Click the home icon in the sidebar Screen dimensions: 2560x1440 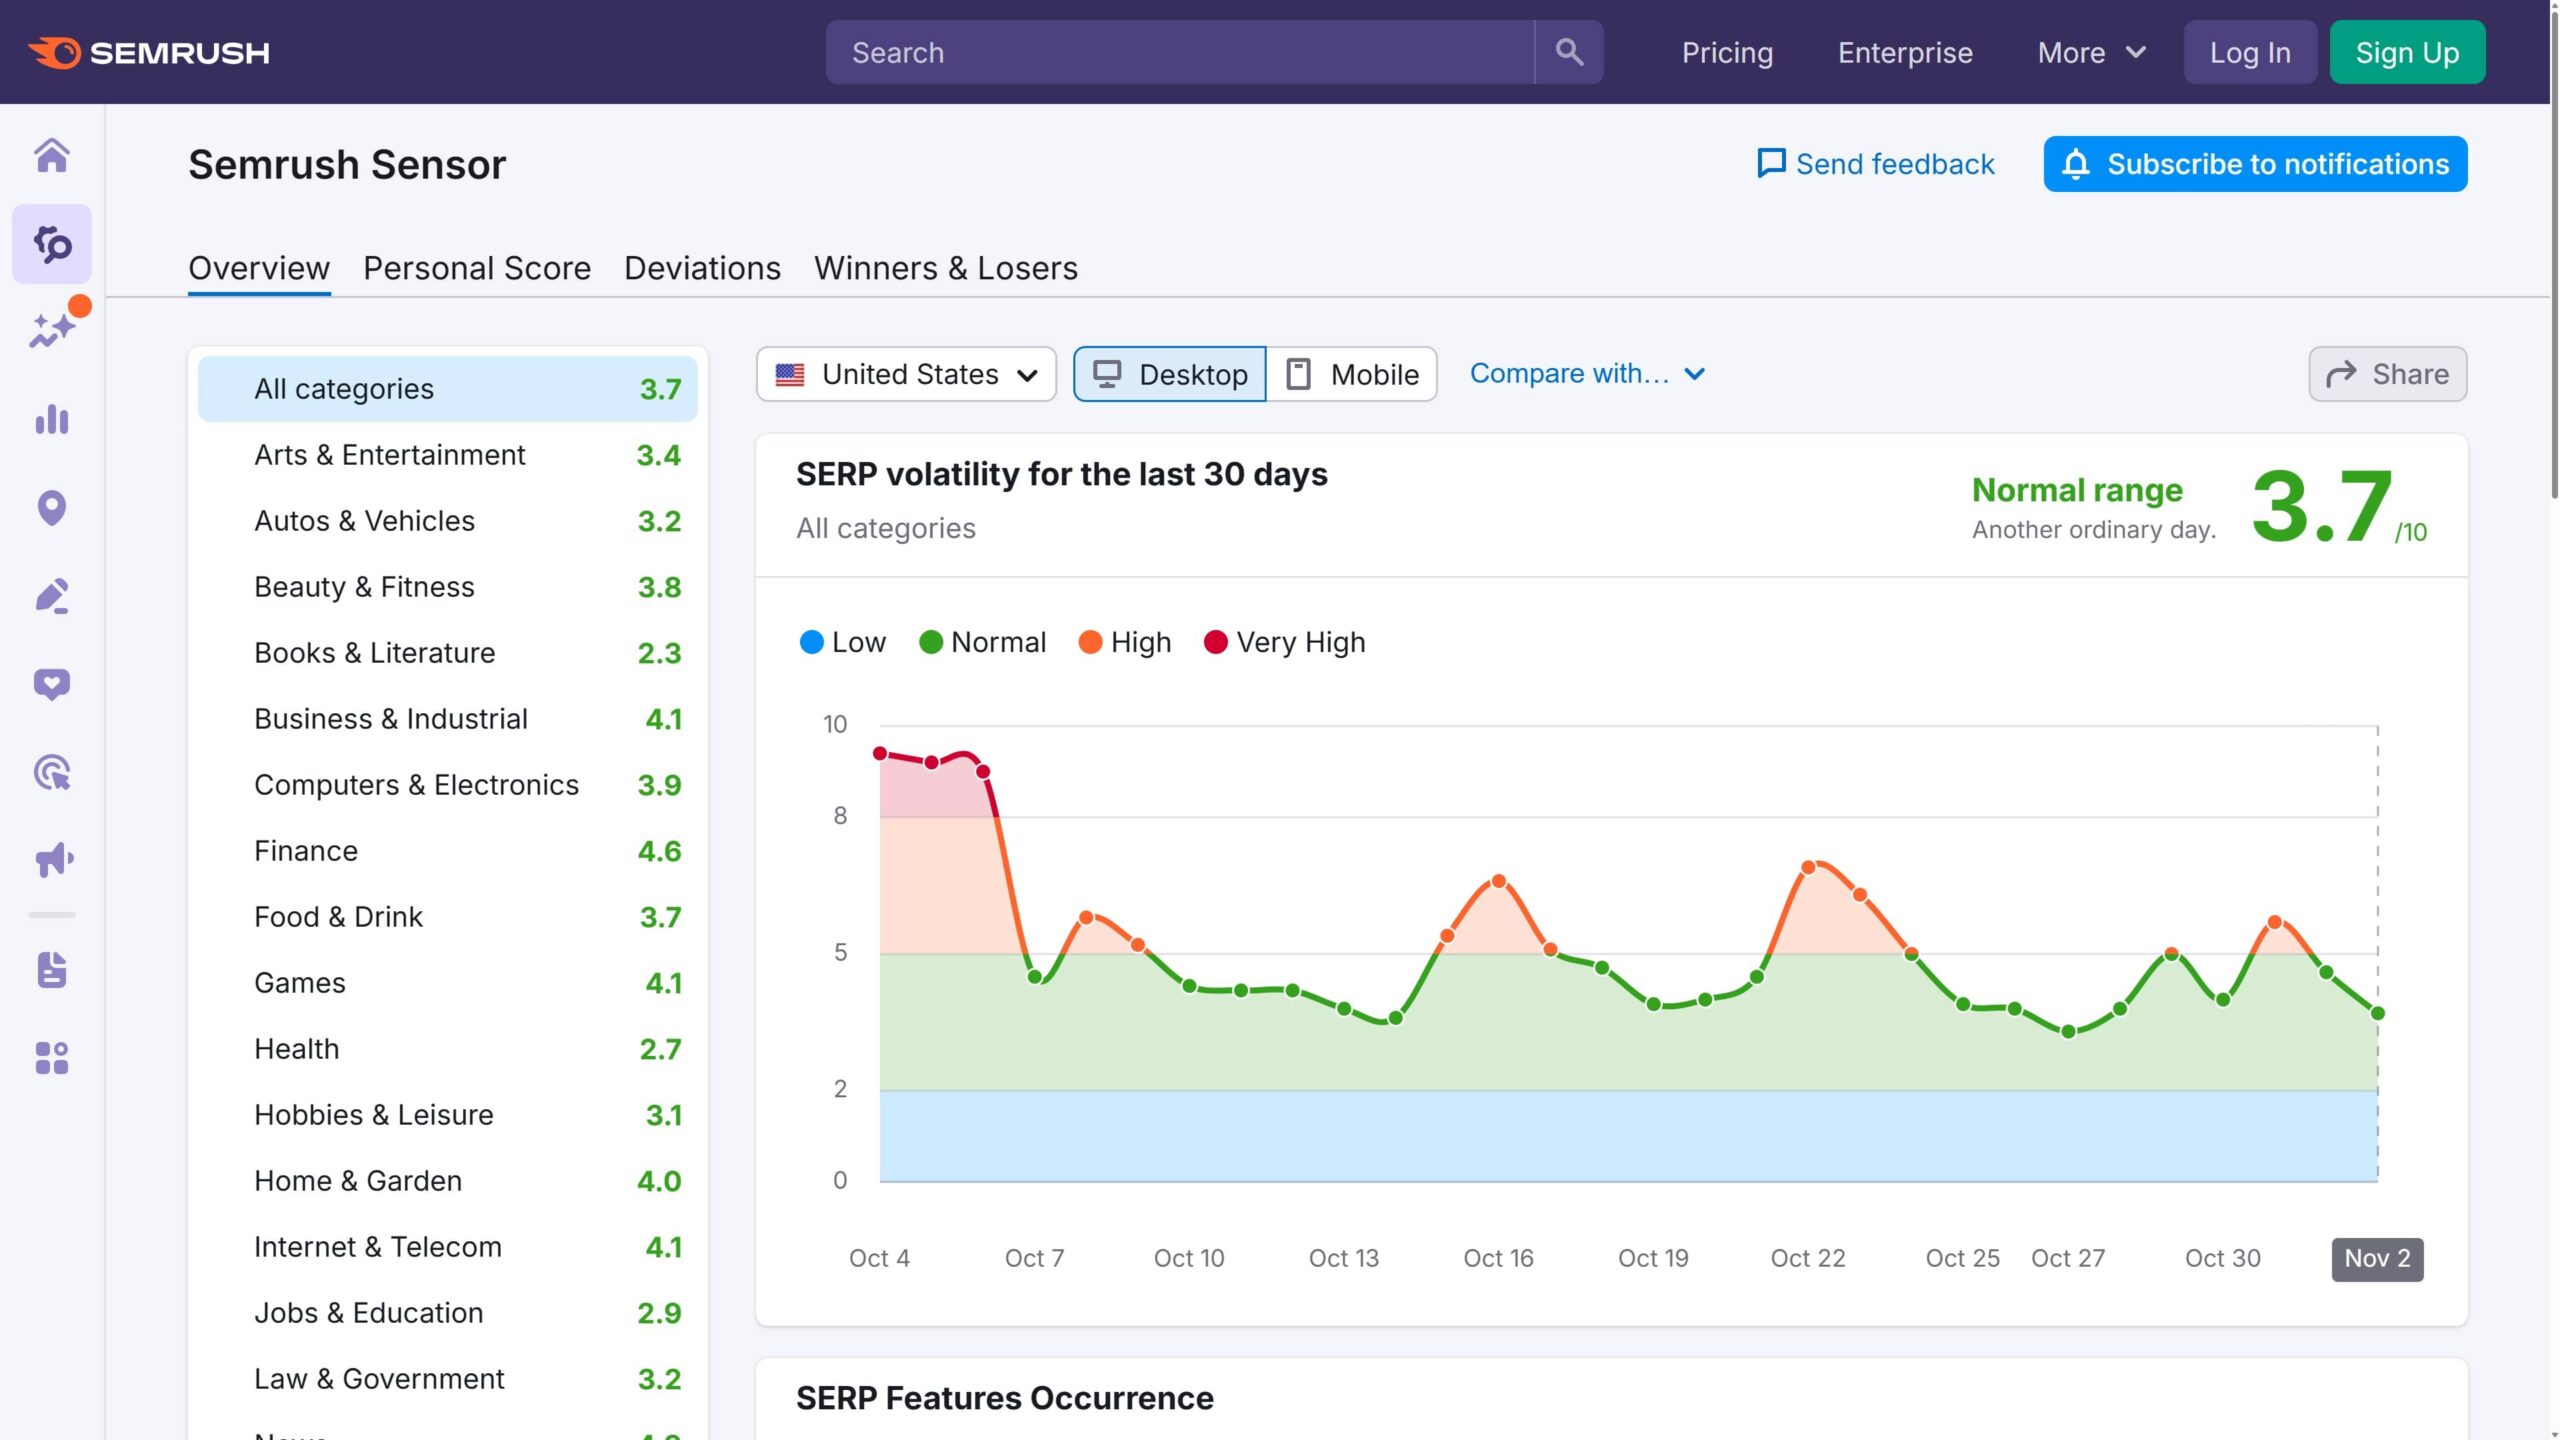click(52, 156)
